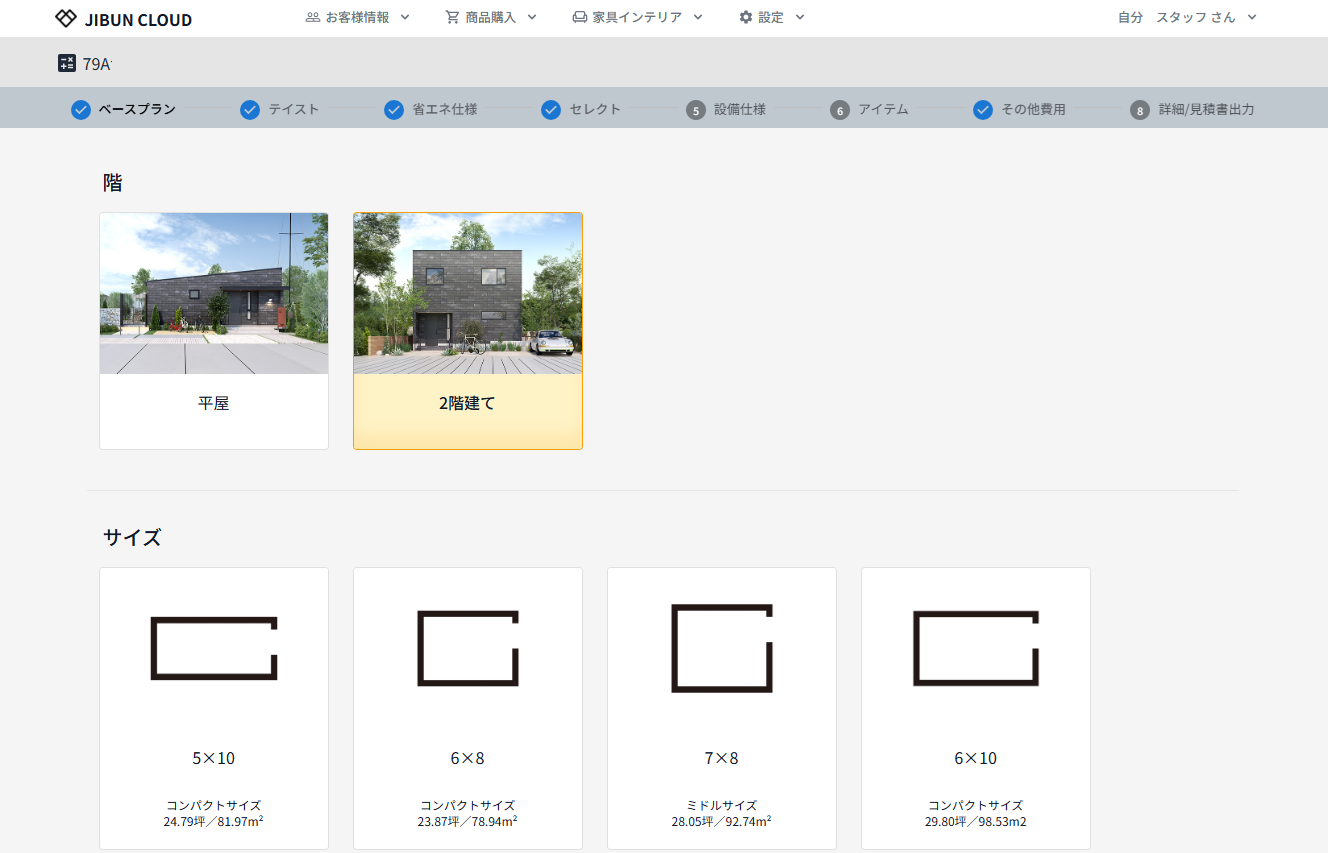Image resolution: width=1328 pixels, height=853 pixels.
Task: Choose the 平屋 single-story house card
Action: pos(214,330)
